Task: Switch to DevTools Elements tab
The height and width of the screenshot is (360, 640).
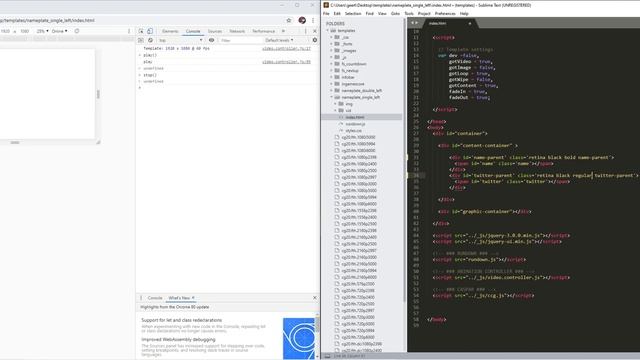Action: tap(170, 31)
